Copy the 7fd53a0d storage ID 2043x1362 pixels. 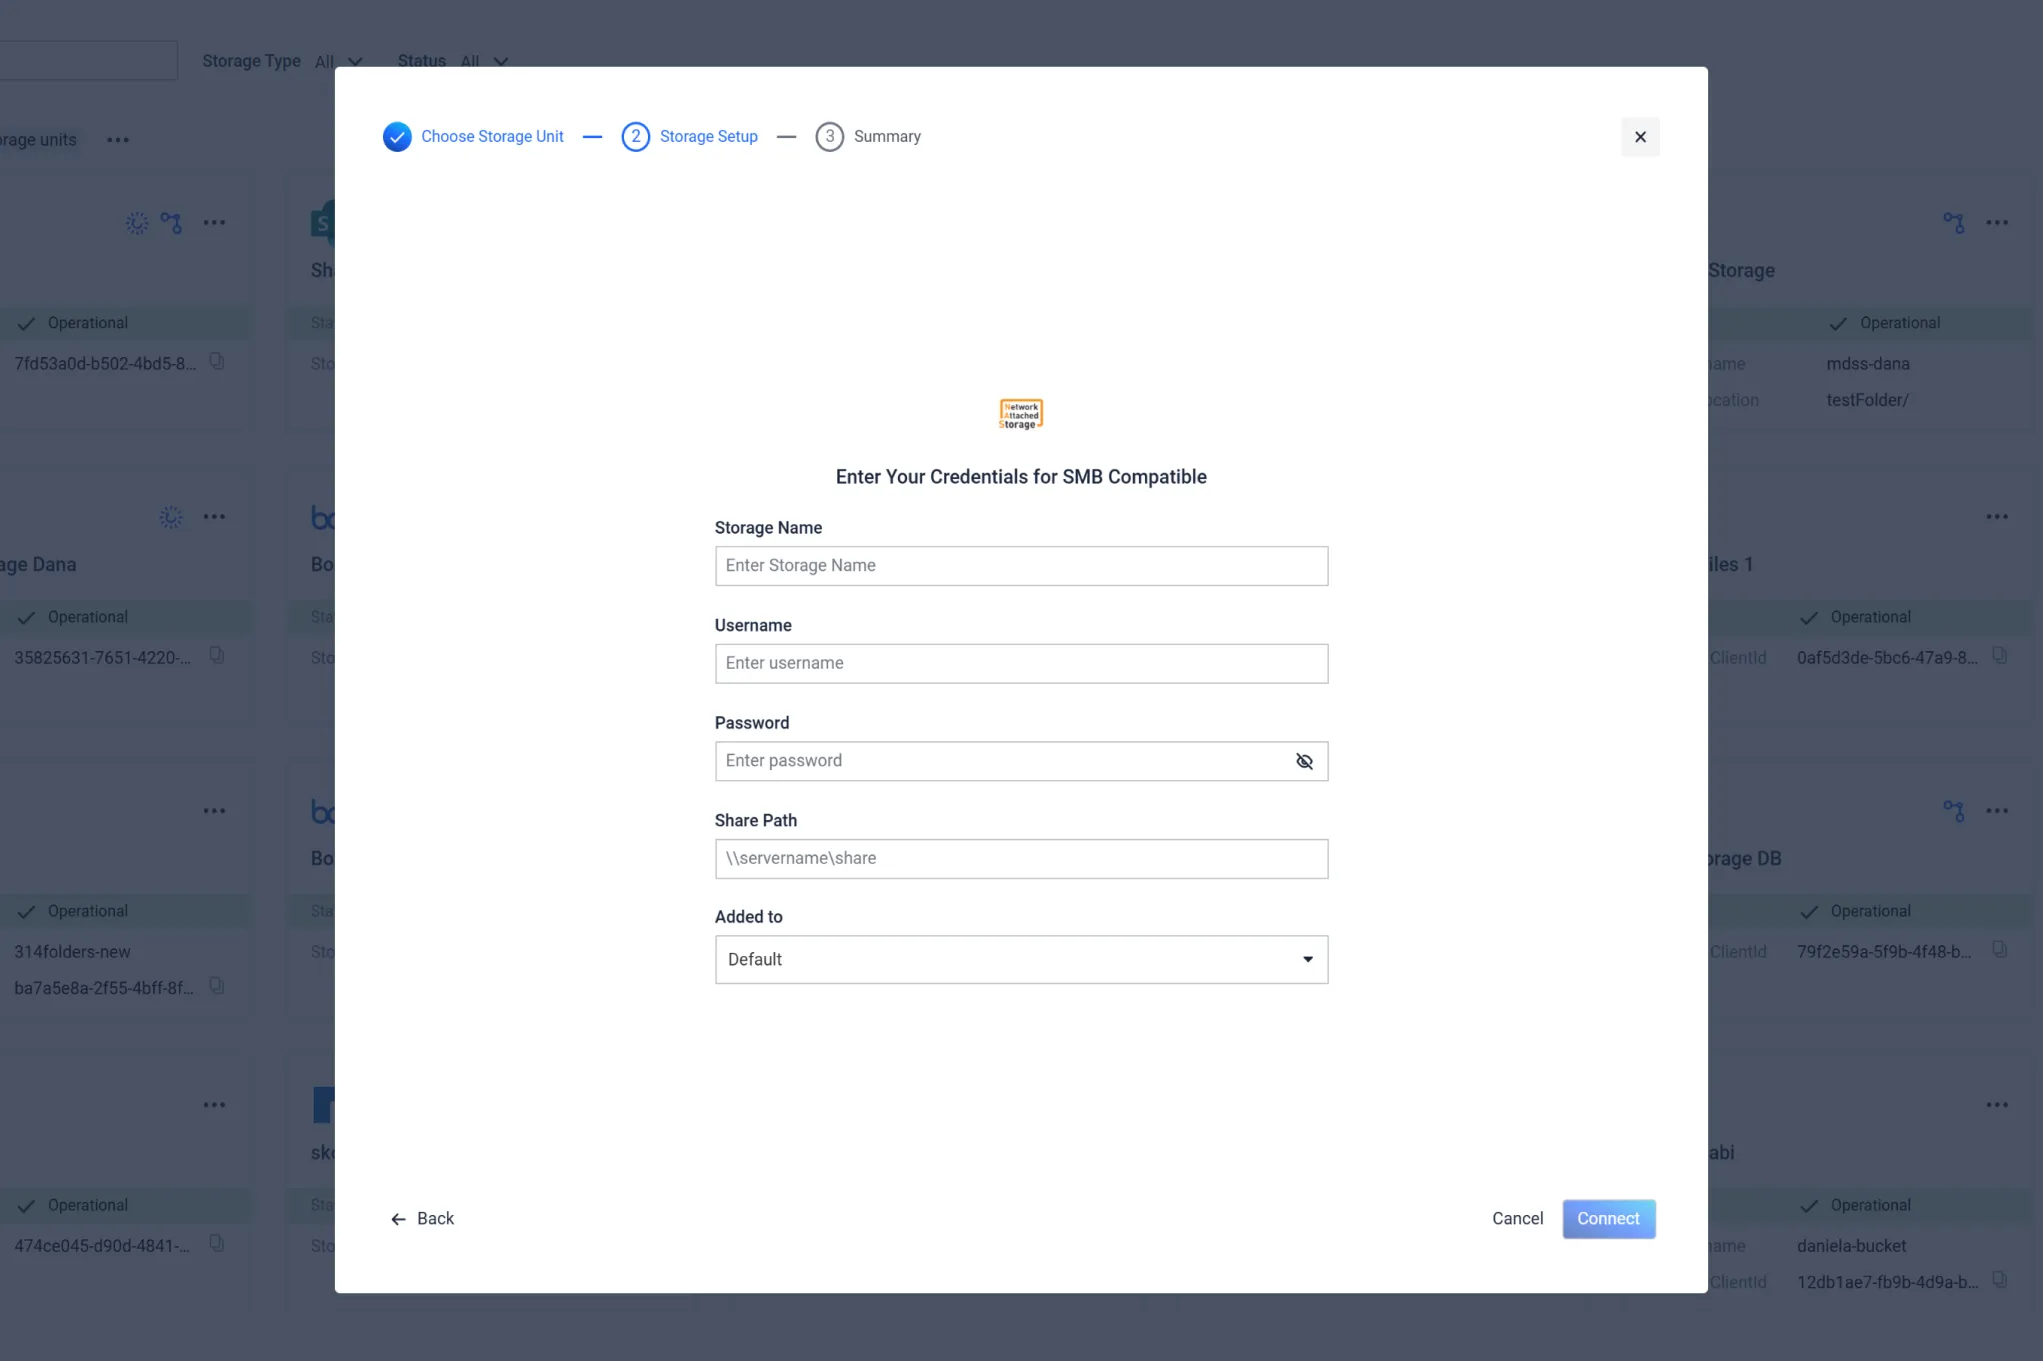(x=217, y=362)
